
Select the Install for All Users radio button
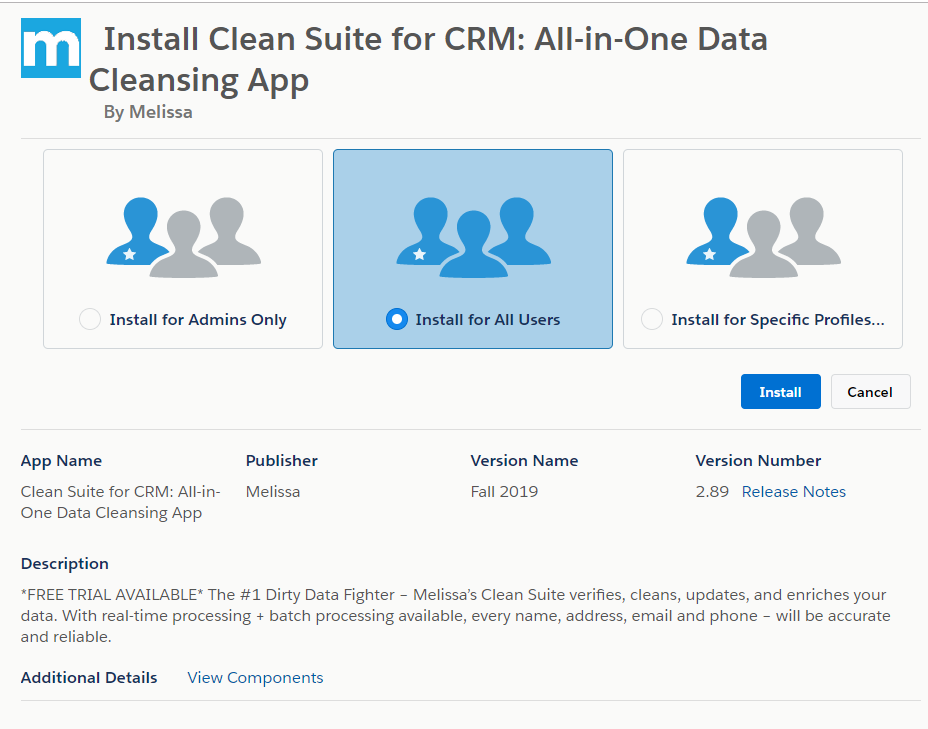pos(397,320)
